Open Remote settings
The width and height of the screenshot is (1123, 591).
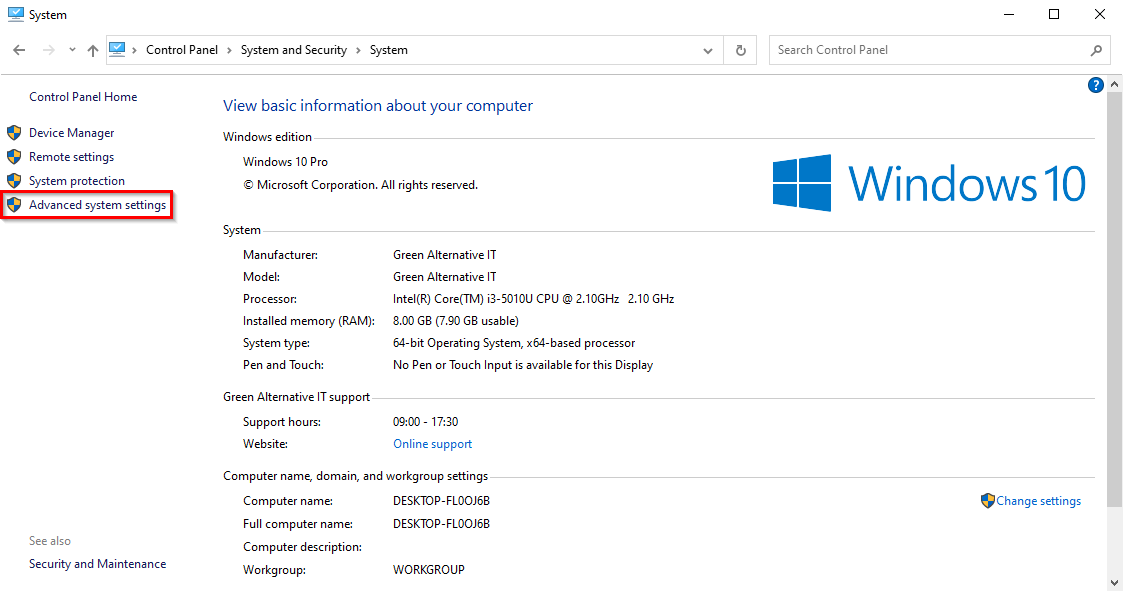tap(72, 157)
